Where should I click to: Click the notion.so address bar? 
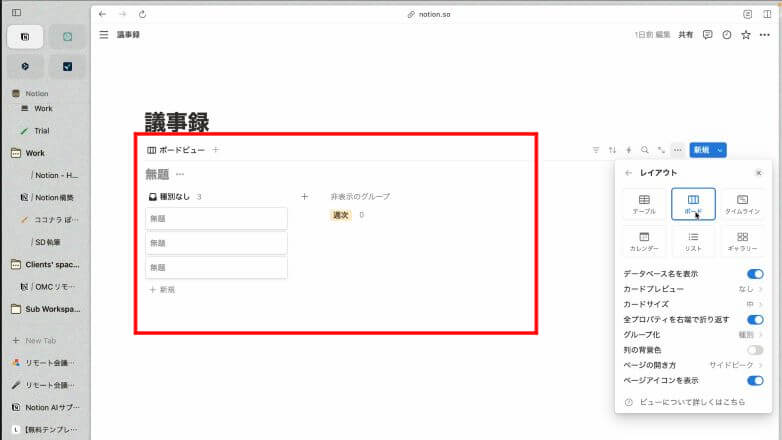click(429, 14)
